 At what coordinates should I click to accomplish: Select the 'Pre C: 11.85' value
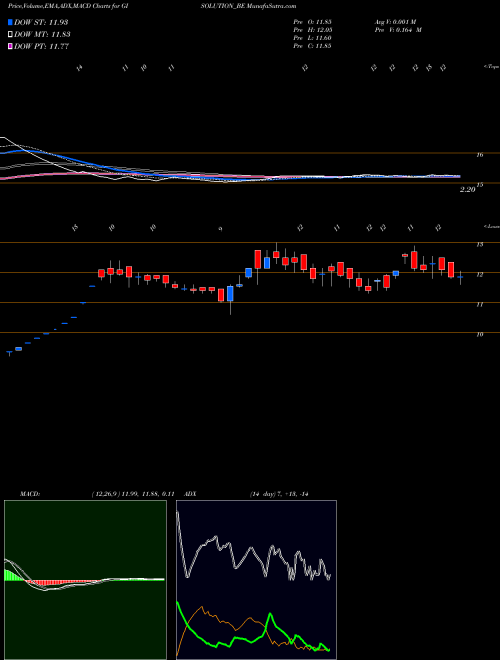point(312,46)
